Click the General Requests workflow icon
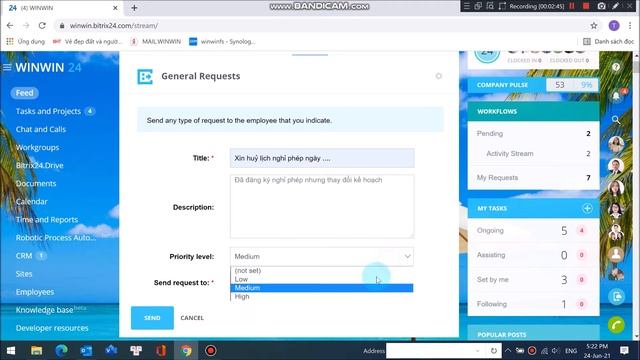The height and width of the screenshot is (360, 640). (x=145, y=76)
